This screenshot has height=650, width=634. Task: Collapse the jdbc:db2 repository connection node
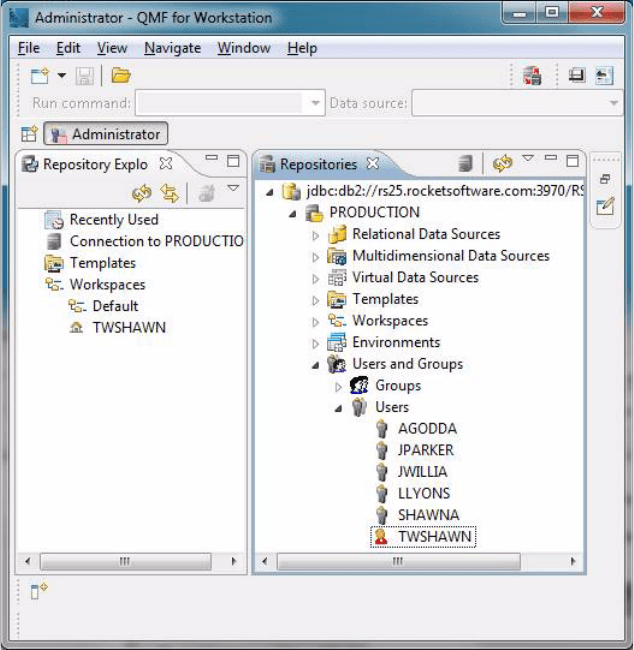tap(270, 192)
